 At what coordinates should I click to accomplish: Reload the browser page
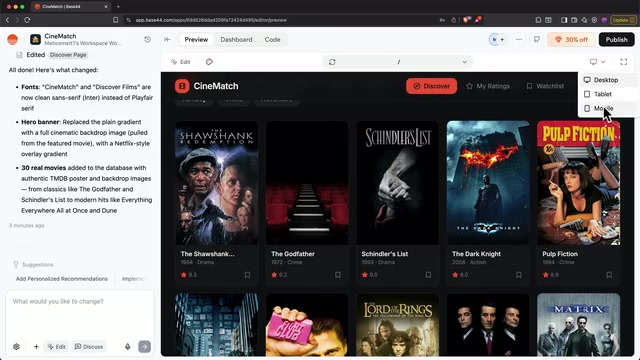(x=27, y=20)
